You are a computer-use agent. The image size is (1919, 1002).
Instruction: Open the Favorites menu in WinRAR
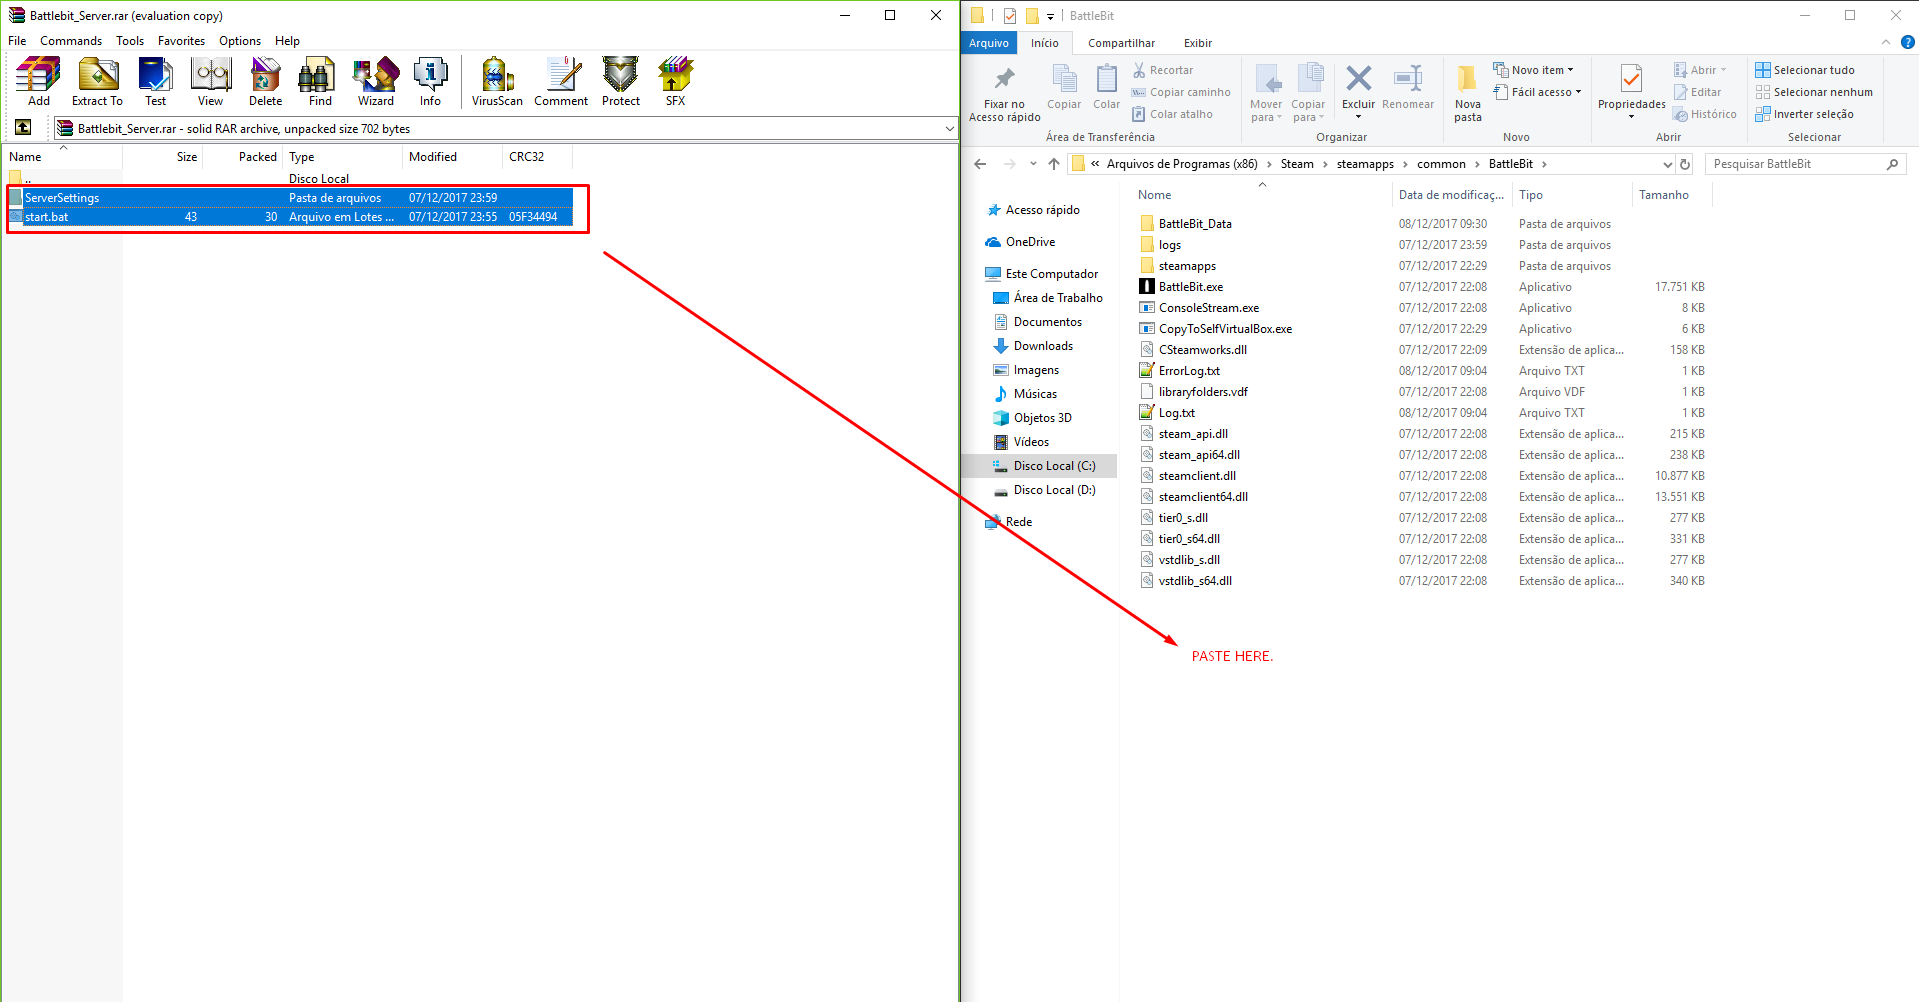tap(181, 41)
